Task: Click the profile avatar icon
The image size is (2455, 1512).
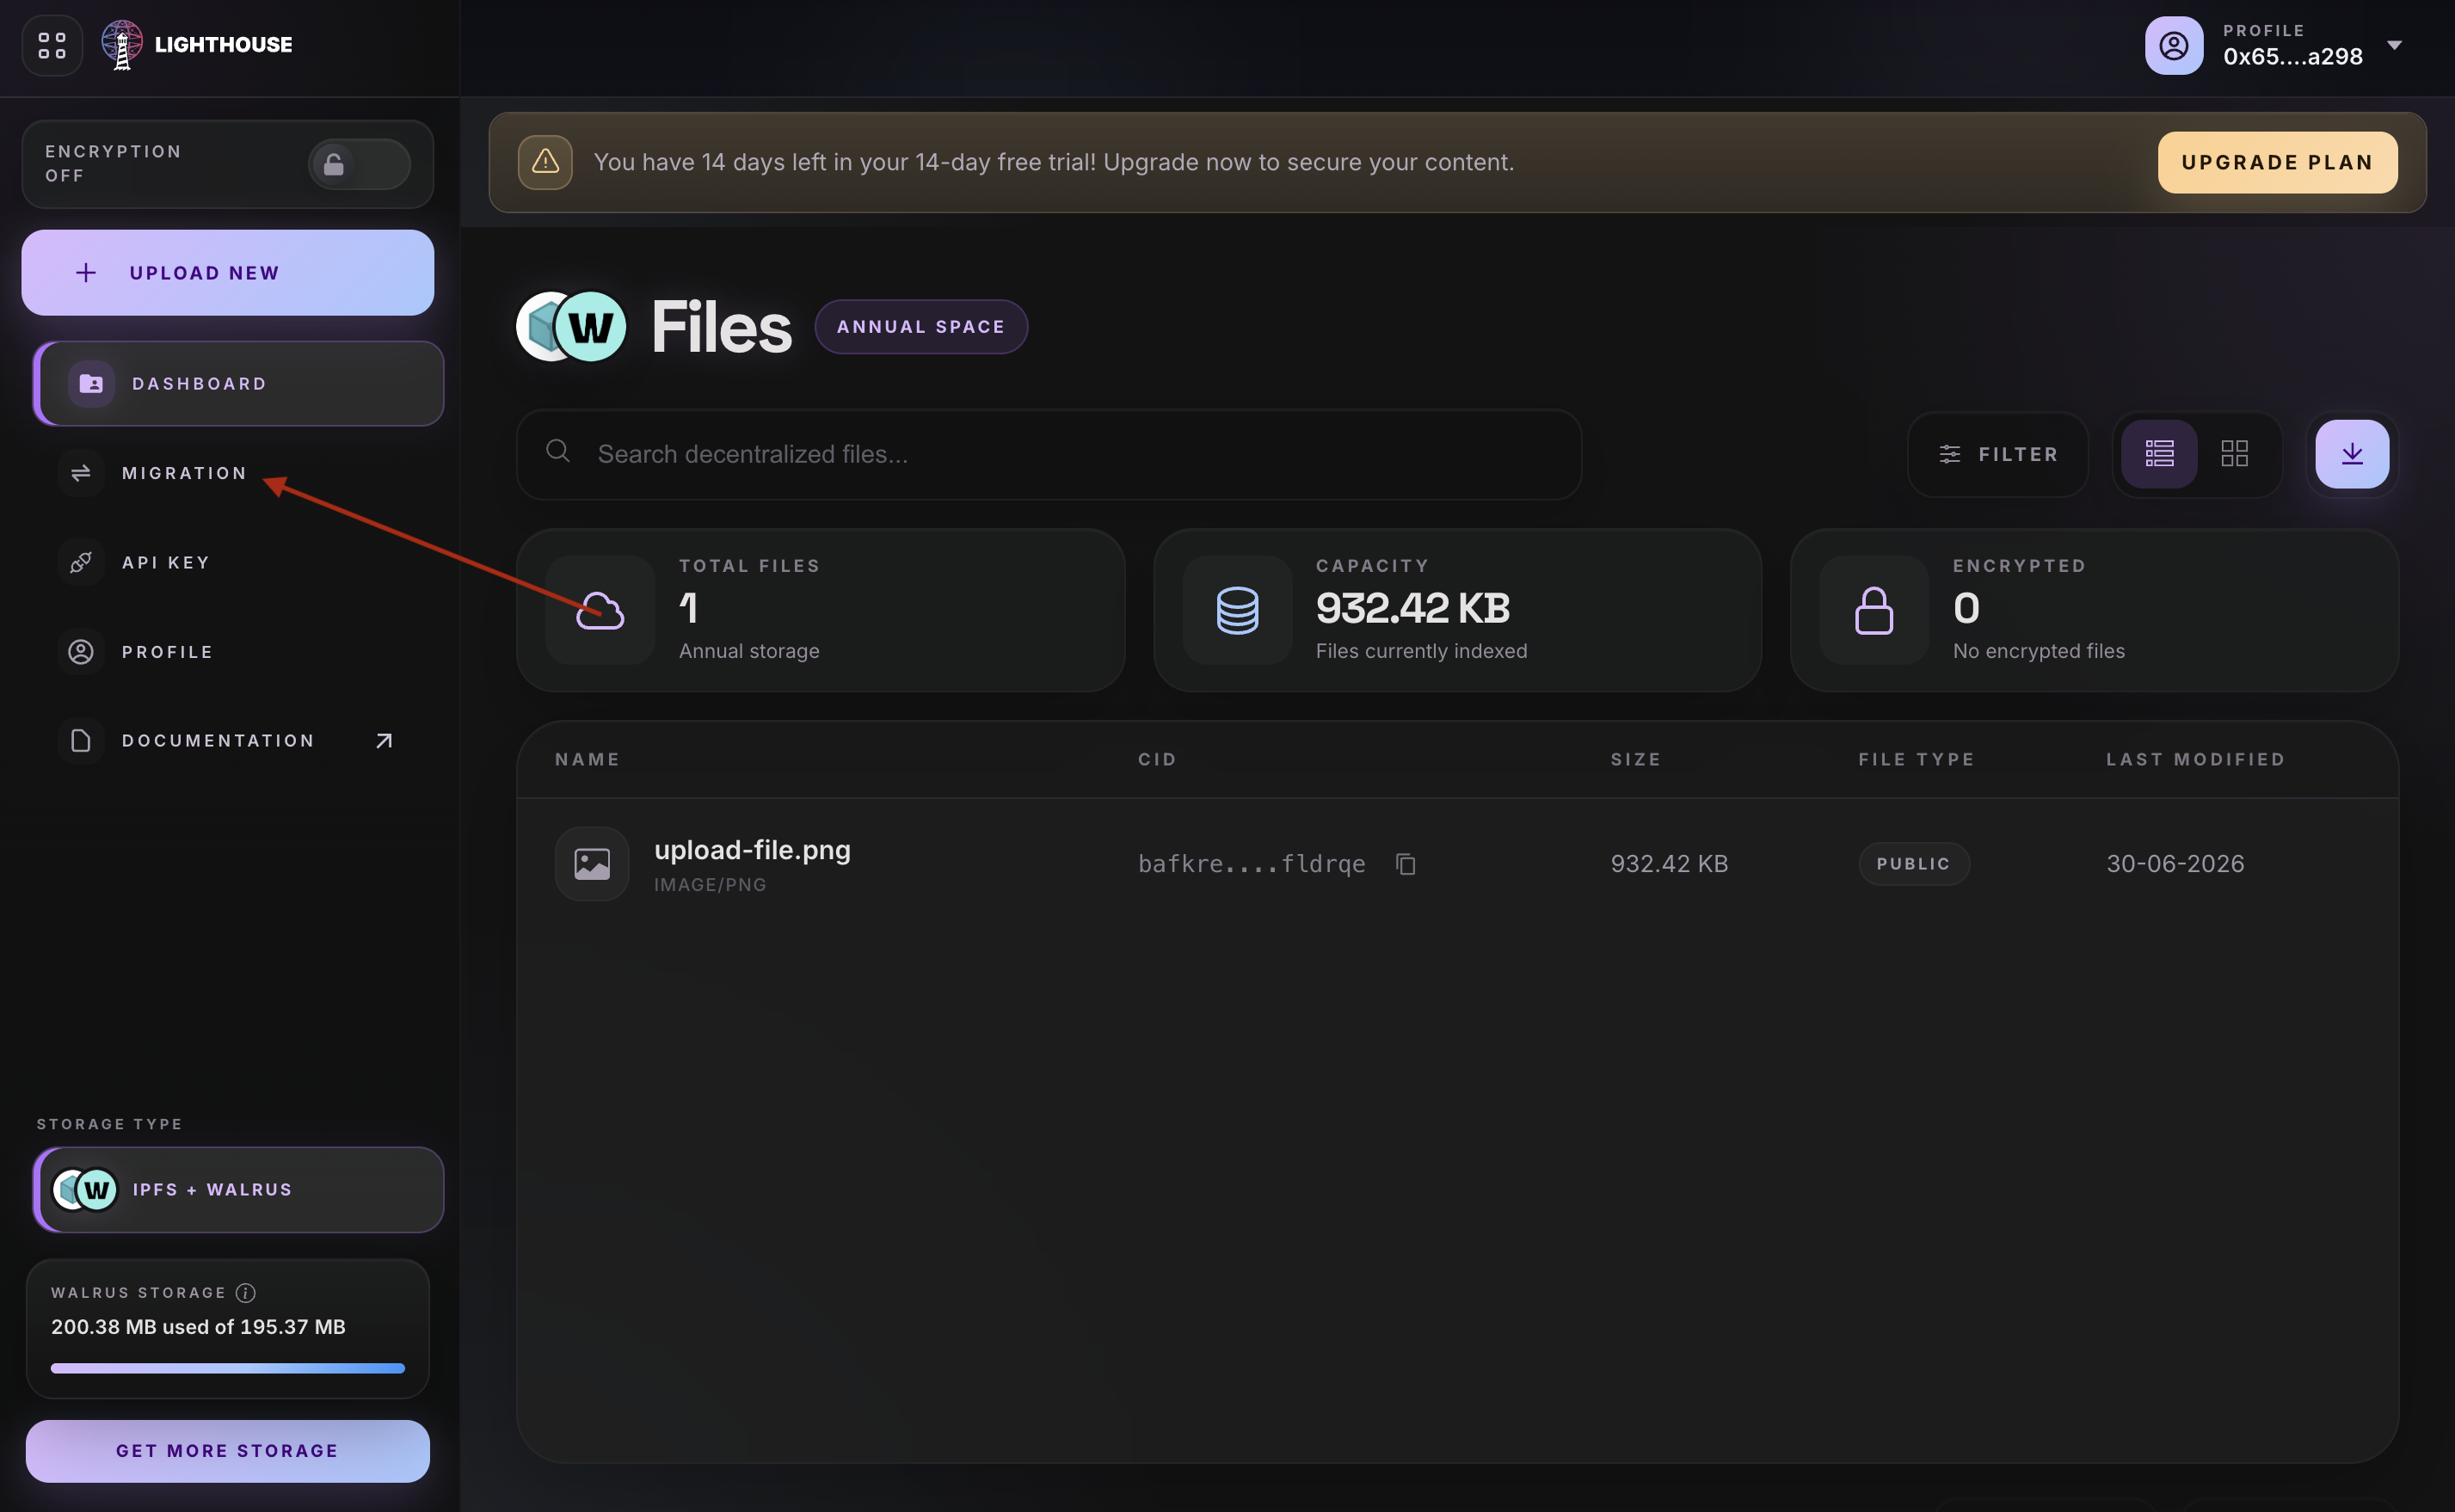Action: click(x=2173, y=45)
